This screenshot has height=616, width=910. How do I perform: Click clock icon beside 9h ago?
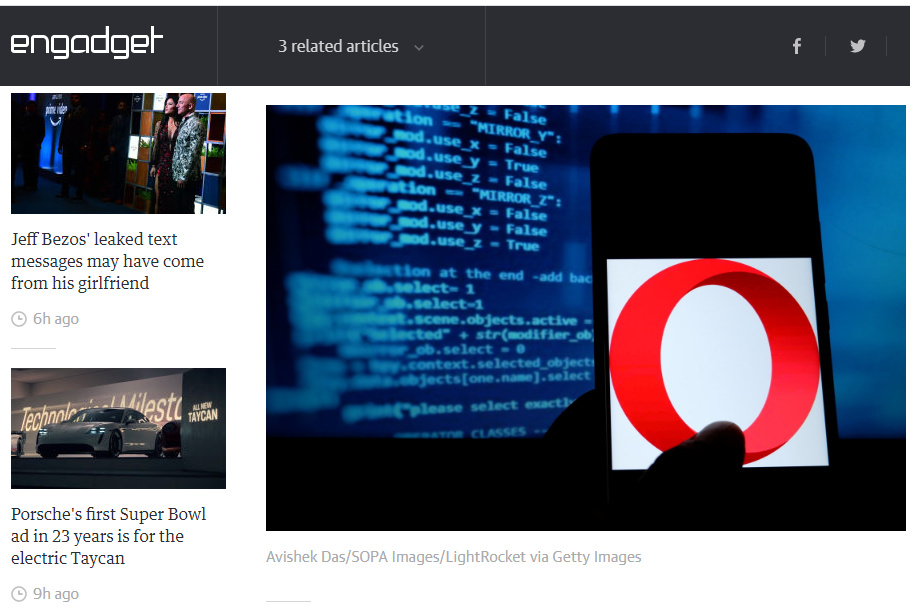[19, 594]
